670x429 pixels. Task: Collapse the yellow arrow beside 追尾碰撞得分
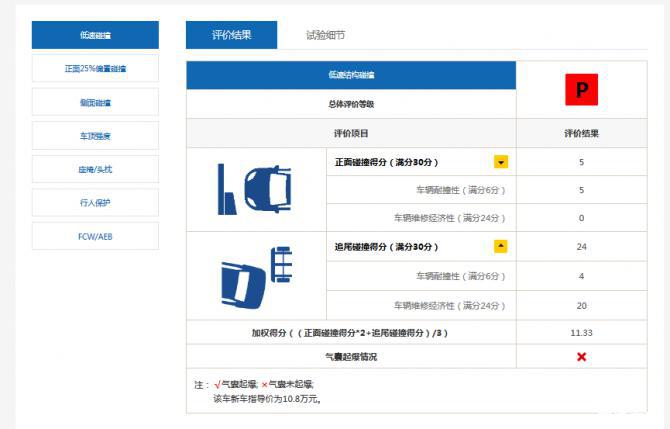coord(501,247)
